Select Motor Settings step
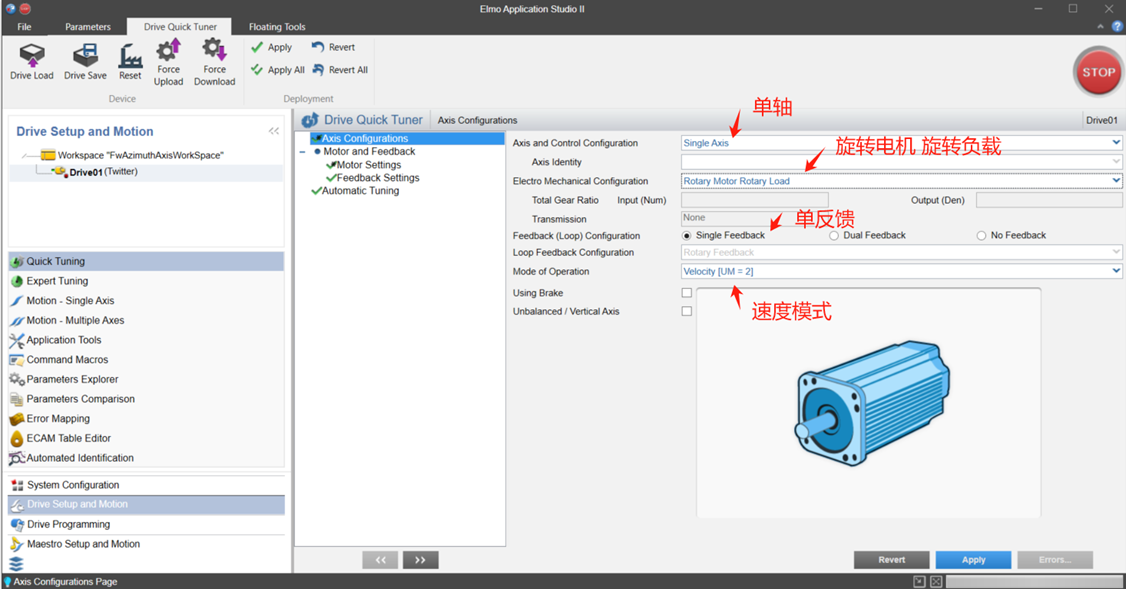Viewport: 1126px width, 589px height. click(x=363, y=164)
